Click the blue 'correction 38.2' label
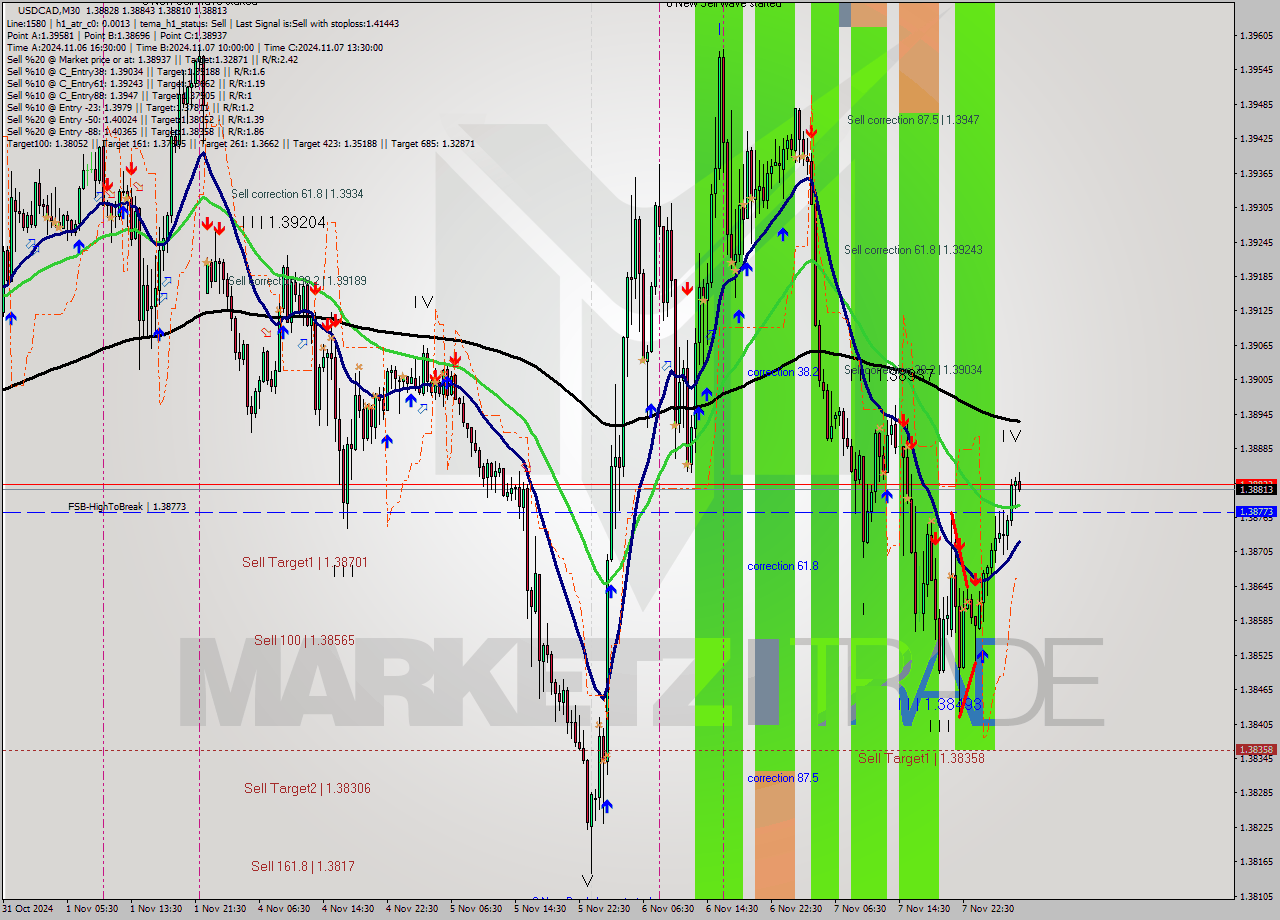 [x=783, y=372]
